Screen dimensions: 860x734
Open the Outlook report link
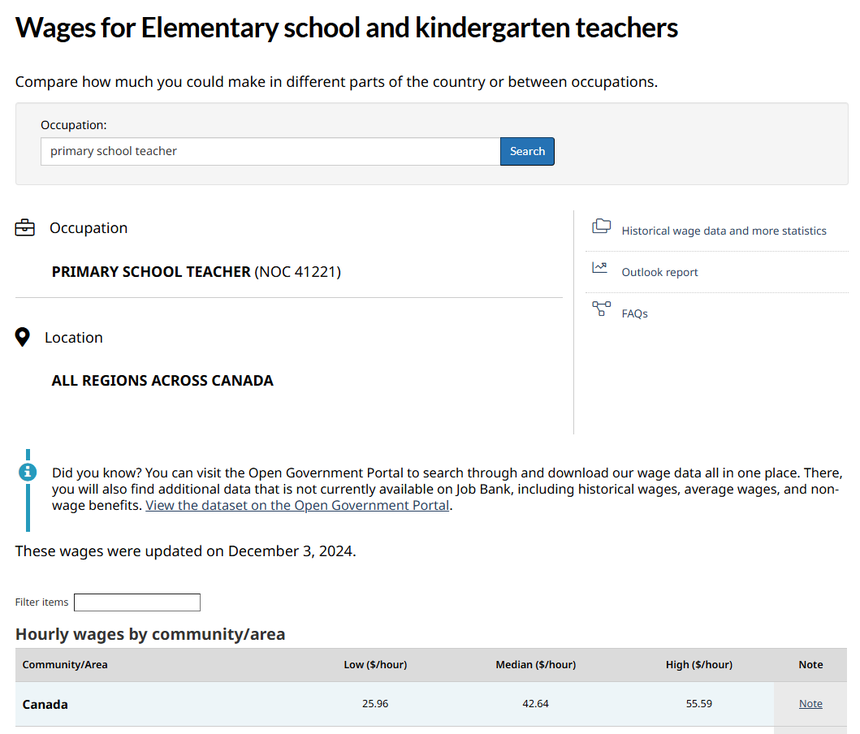pyautogui.click(x=660, y=272)
